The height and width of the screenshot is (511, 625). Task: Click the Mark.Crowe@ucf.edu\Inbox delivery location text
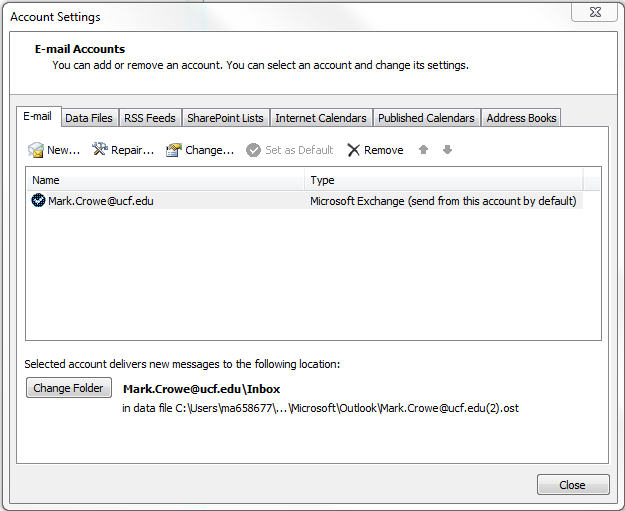tap(202, 389)
